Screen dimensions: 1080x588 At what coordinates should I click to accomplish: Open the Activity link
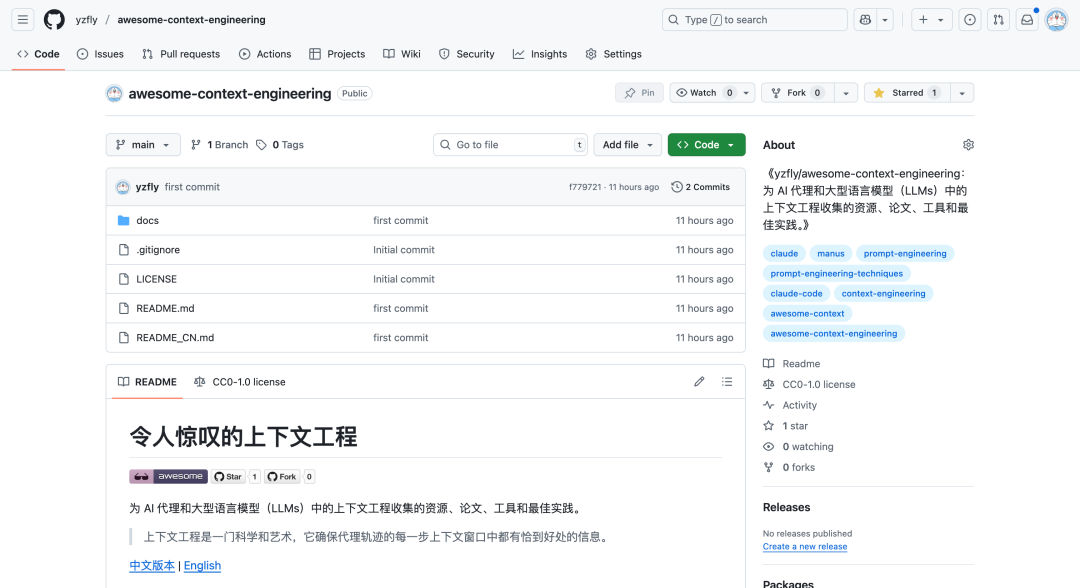(x=790, y=405)
